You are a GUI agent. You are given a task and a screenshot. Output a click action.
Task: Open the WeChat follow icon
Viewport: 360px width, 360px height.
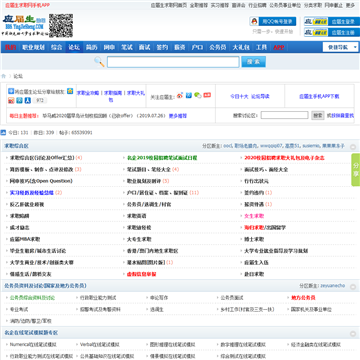(x=198, y=95)
